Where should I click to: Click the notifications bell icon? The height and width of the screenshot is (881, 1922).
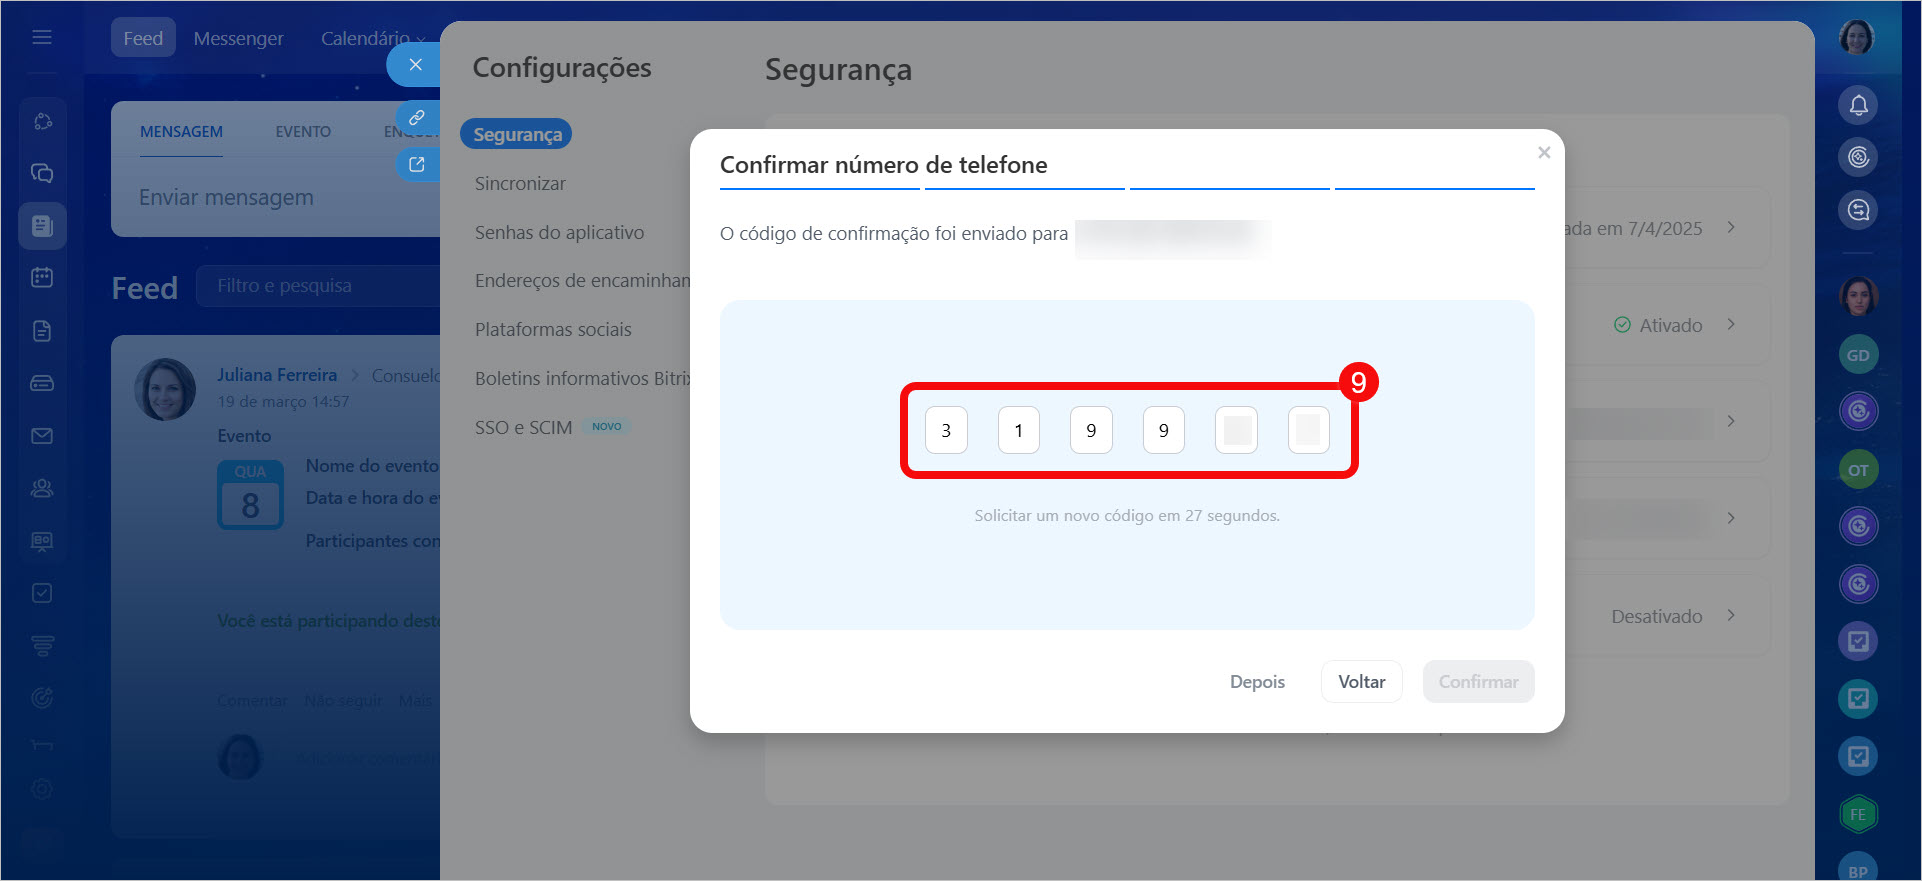(x=1858, y=105)
